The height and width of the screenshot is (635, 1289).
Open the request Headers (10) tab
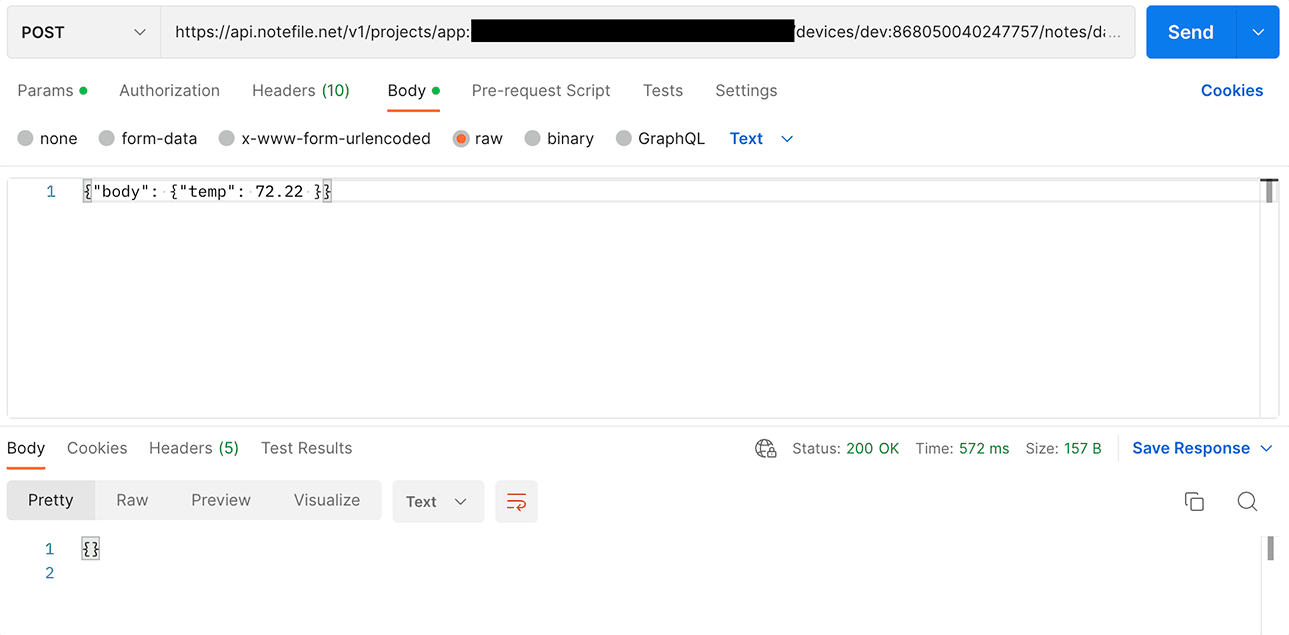click(301, 90)
